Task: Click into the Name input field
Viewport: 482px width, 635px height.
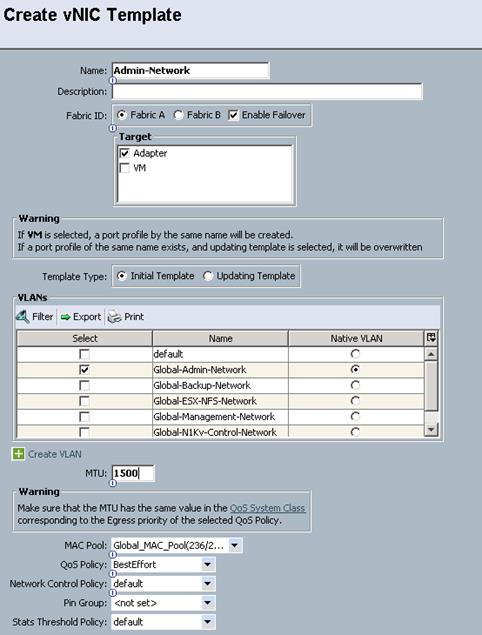Action: coord(190,70)
